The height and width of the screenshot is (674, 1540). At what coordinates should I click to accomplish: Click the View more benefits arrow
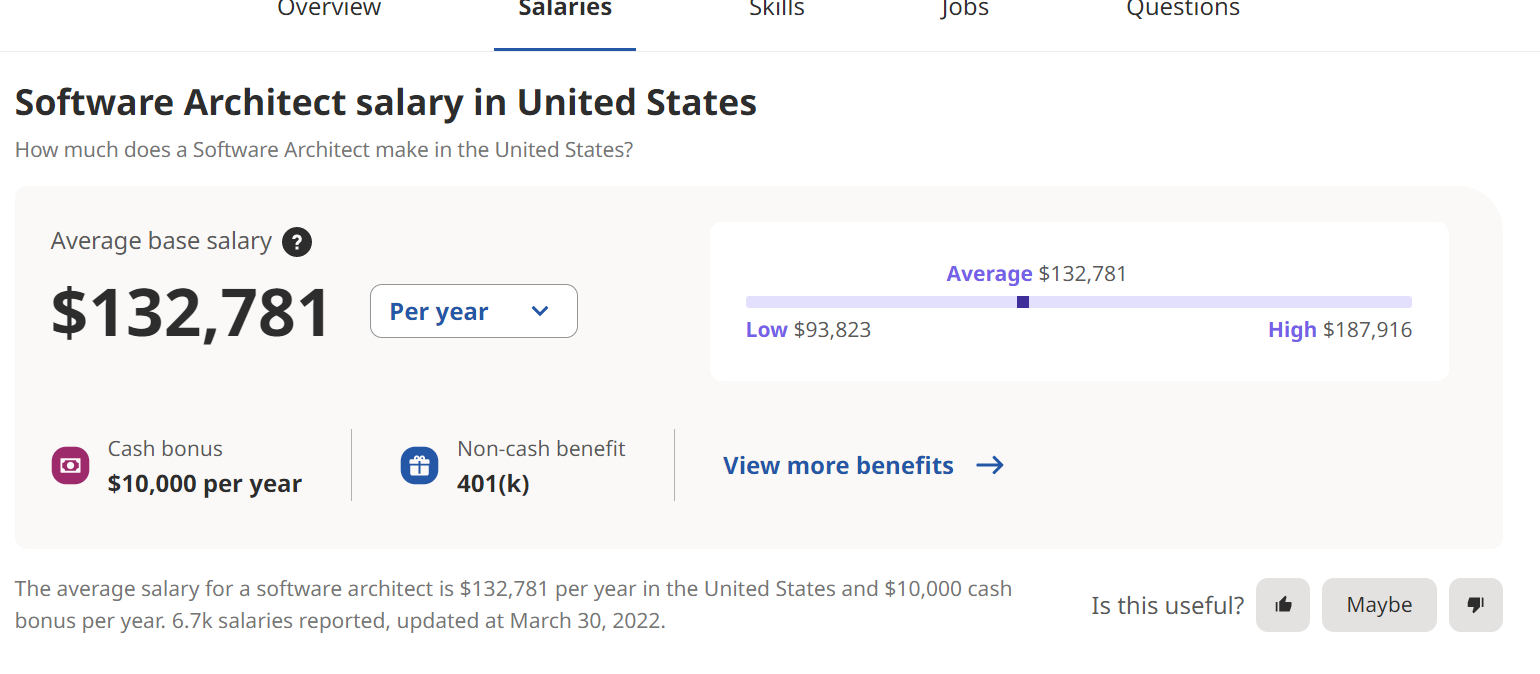(x=990, y=465)
